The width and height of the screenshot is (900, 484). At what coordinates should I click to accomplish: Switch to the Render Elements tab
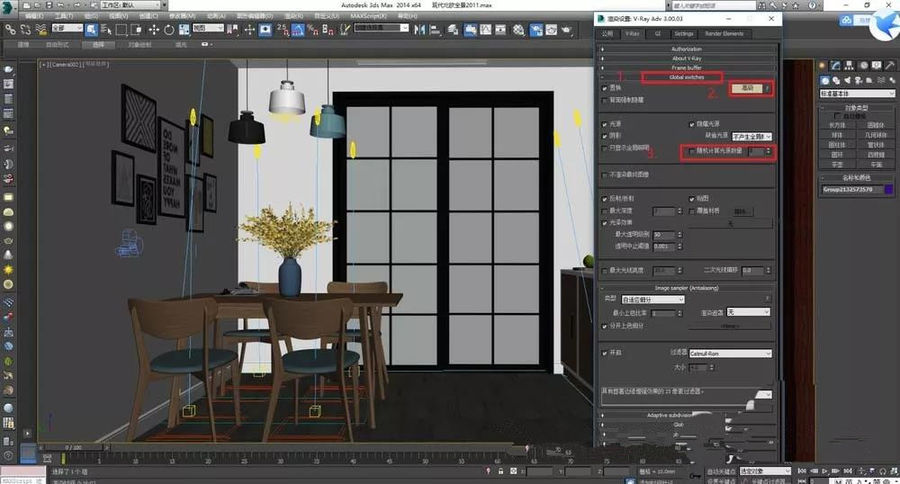(x=724, y=34)
